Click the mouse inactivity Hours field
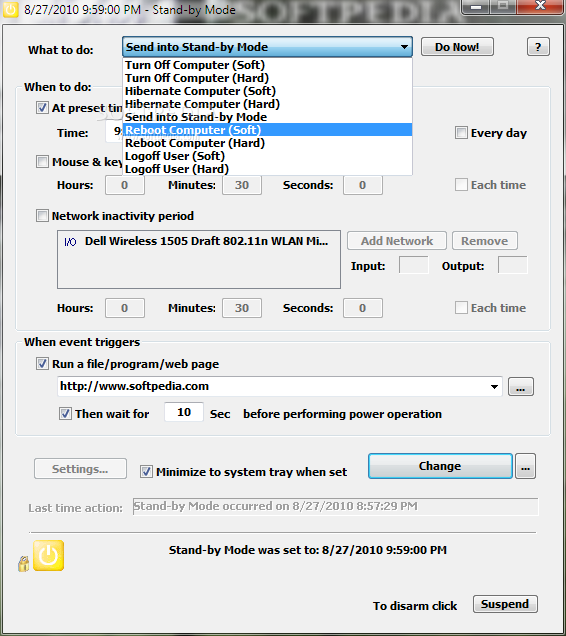 pos(125,185)
